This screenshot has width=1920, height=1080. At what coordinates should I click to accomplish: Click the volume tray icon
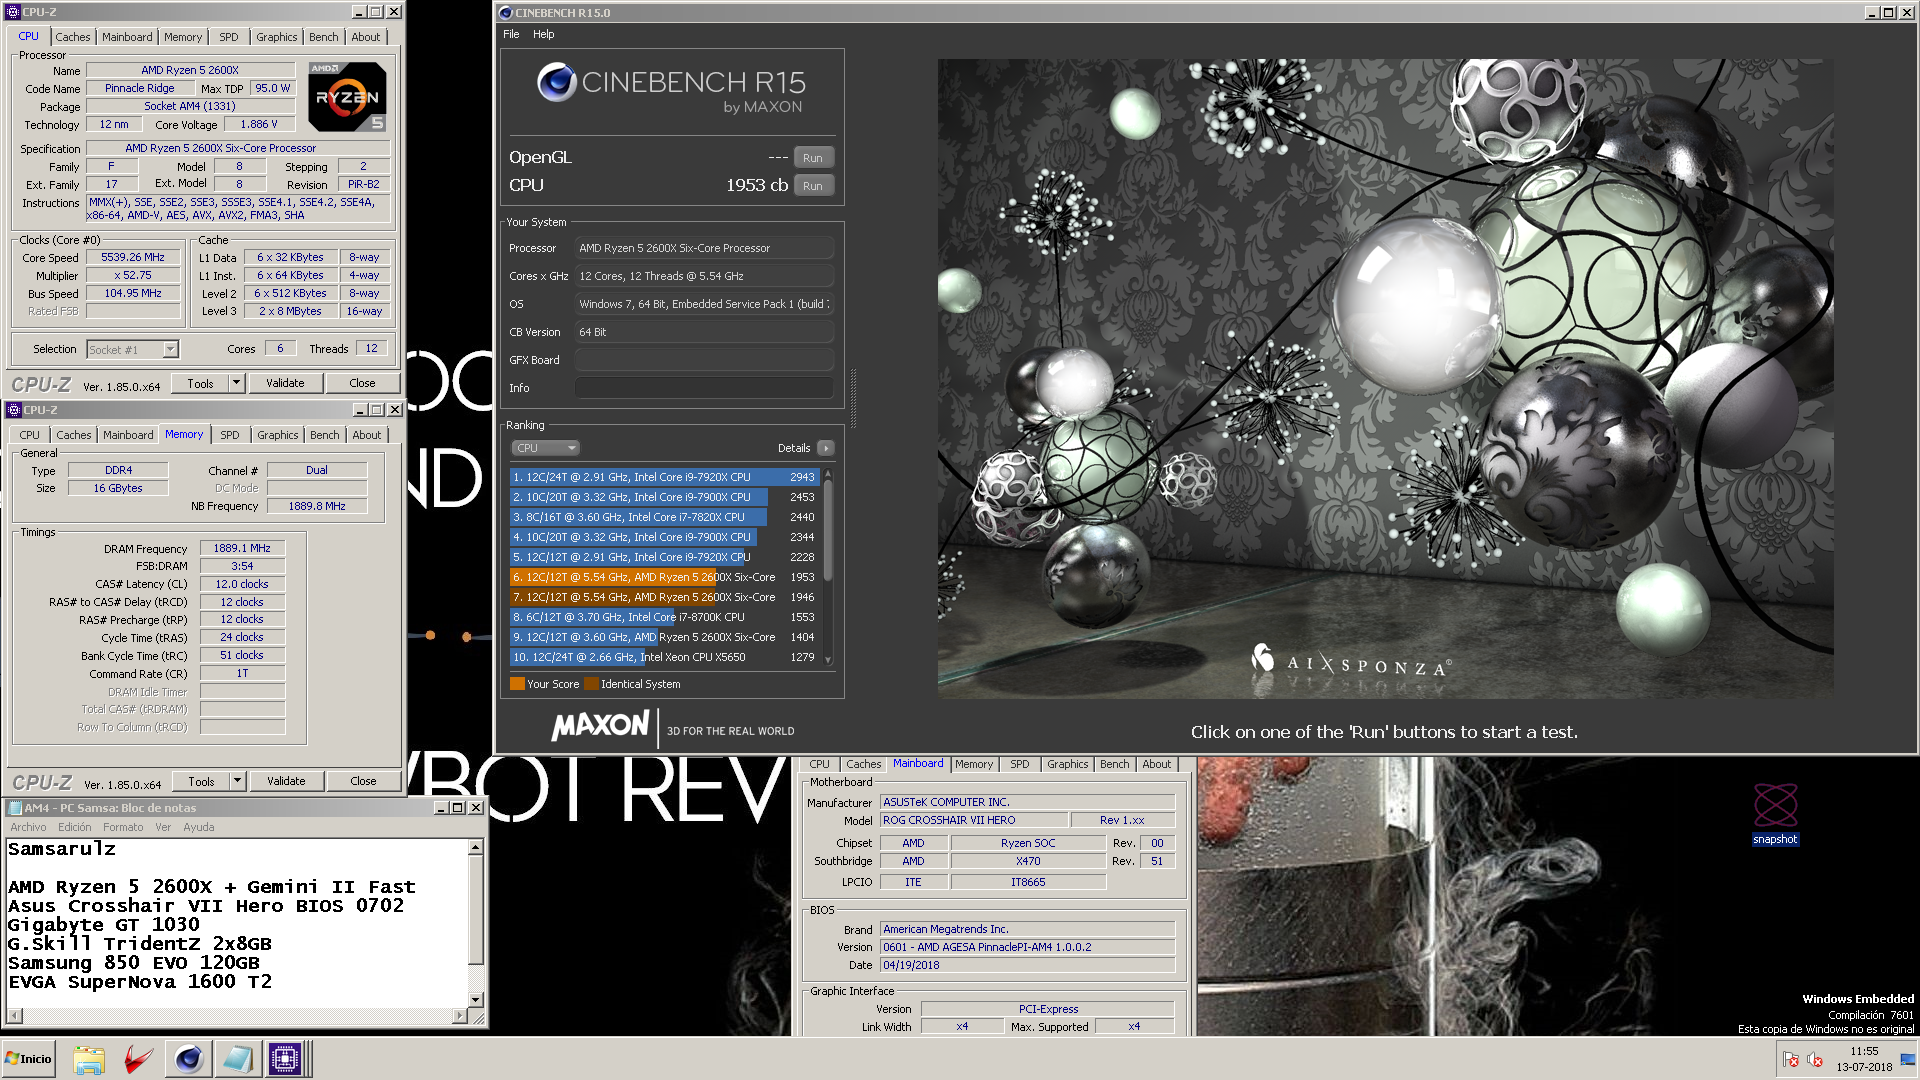1815,1060
